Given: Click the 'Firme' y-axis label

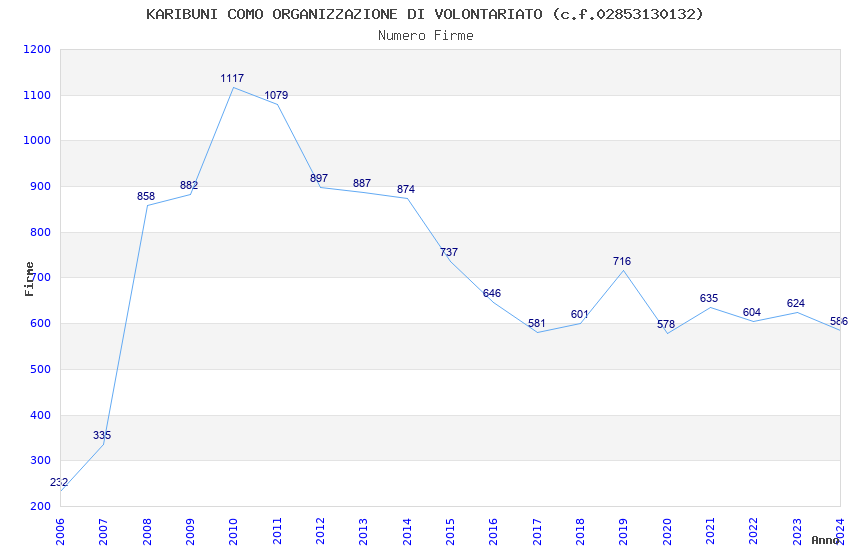Looking at the screenshot, I should (x=29, y=279).
